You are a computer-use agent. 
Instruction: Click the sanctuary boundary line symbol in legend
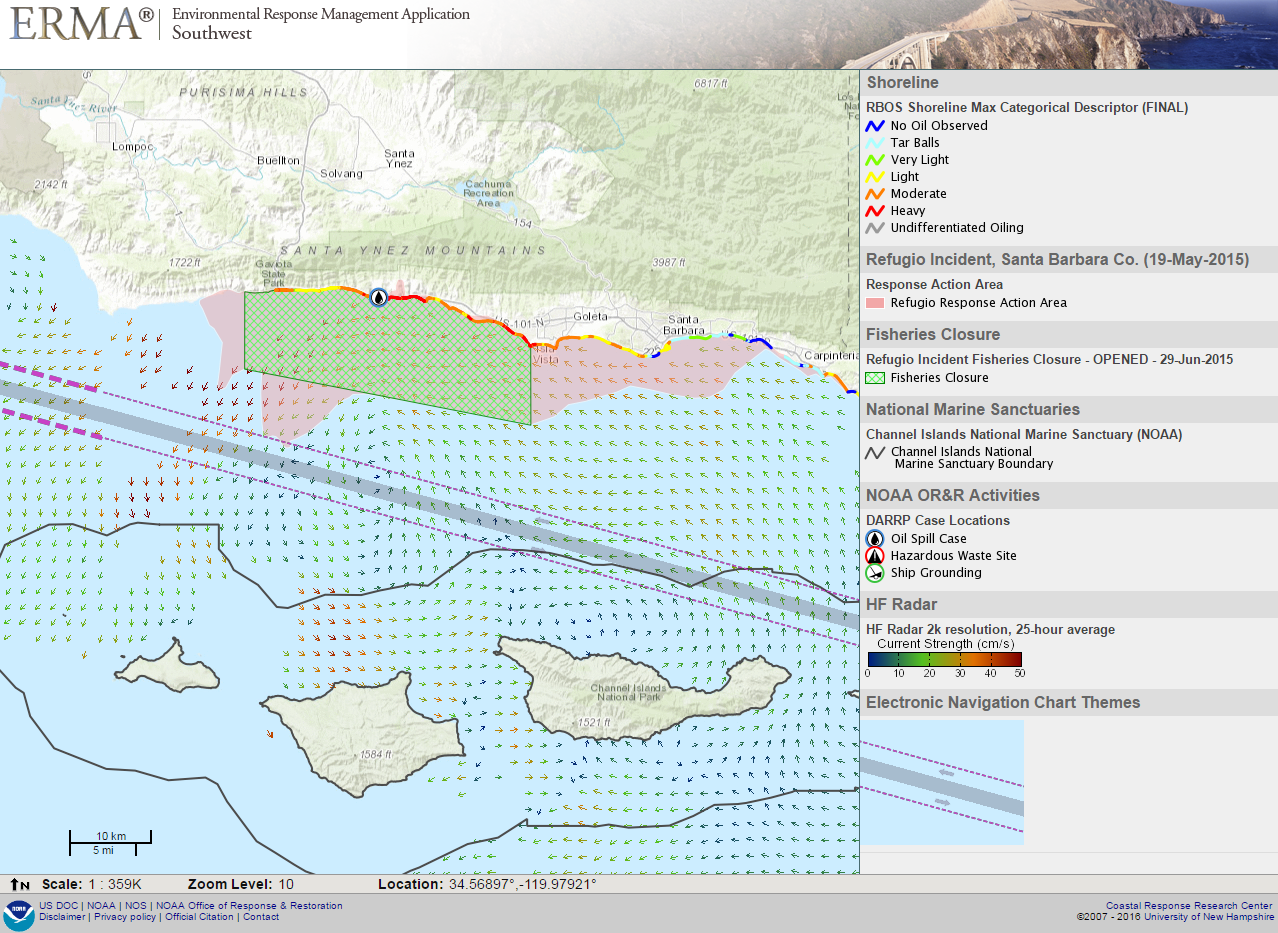[875, 452]
